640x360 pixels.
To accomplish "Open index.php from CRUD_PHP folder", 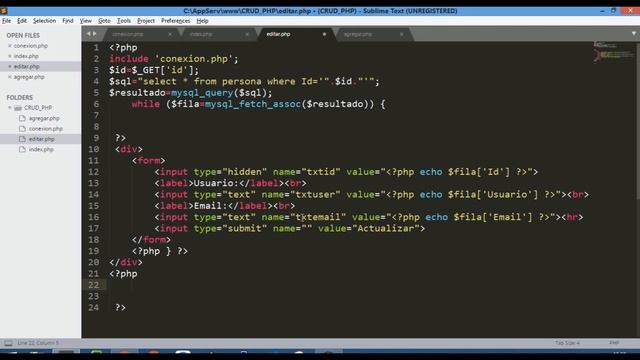I will point(41,149).
